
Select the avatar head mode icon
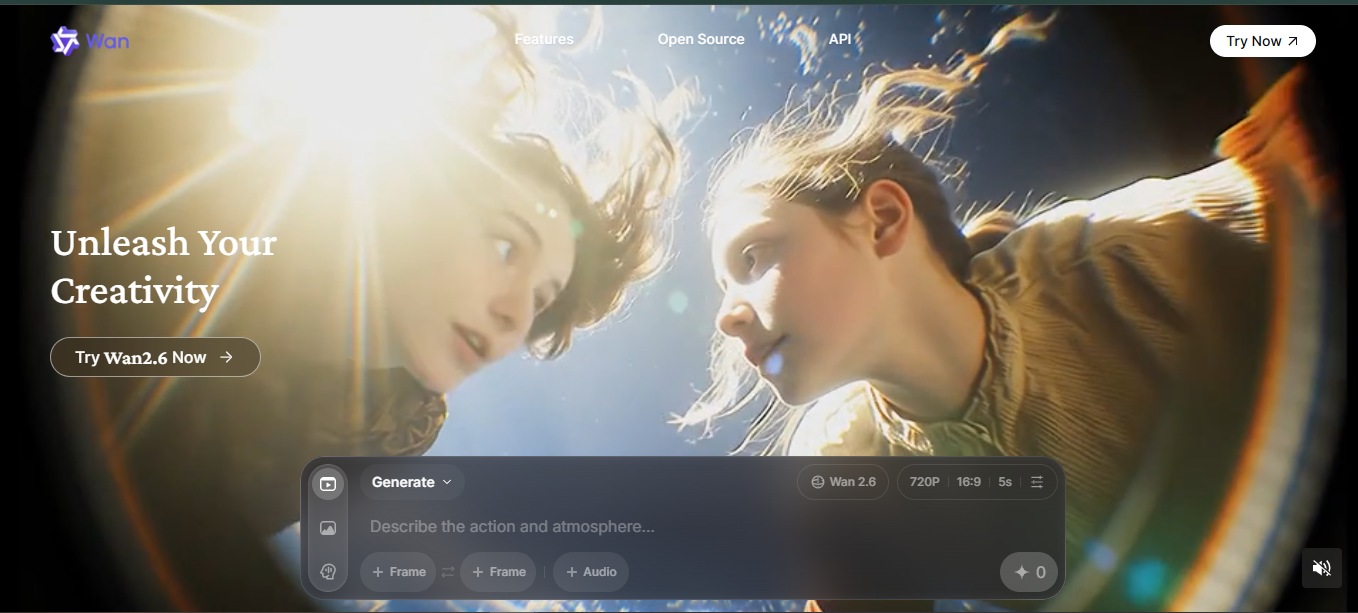(x=328, y=572)
